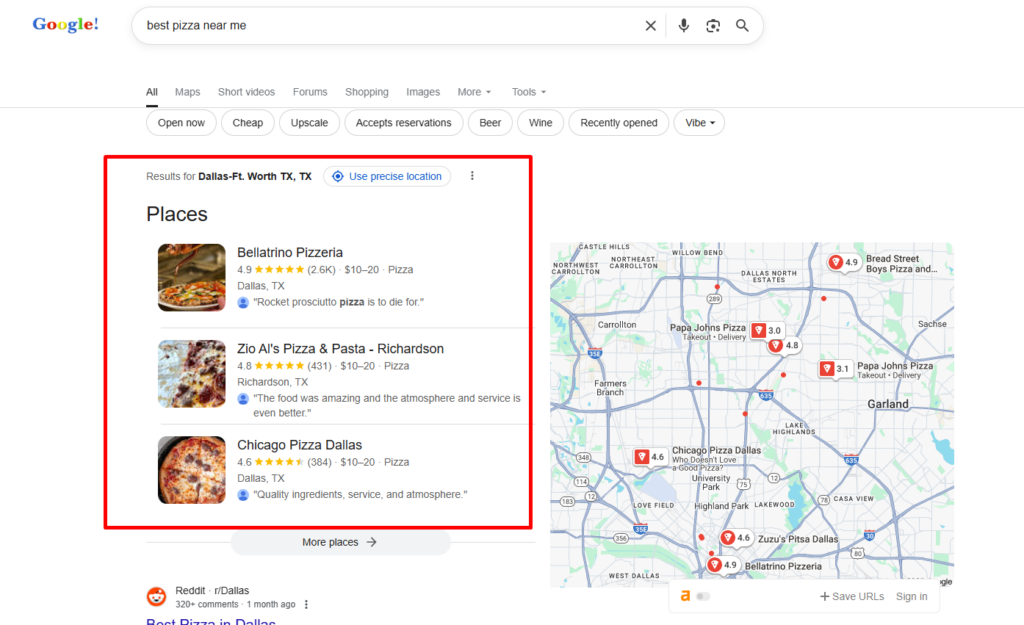Click the voice search microphone icon
The height and width of the screenshot is (625, 1024).
(683, 25)
